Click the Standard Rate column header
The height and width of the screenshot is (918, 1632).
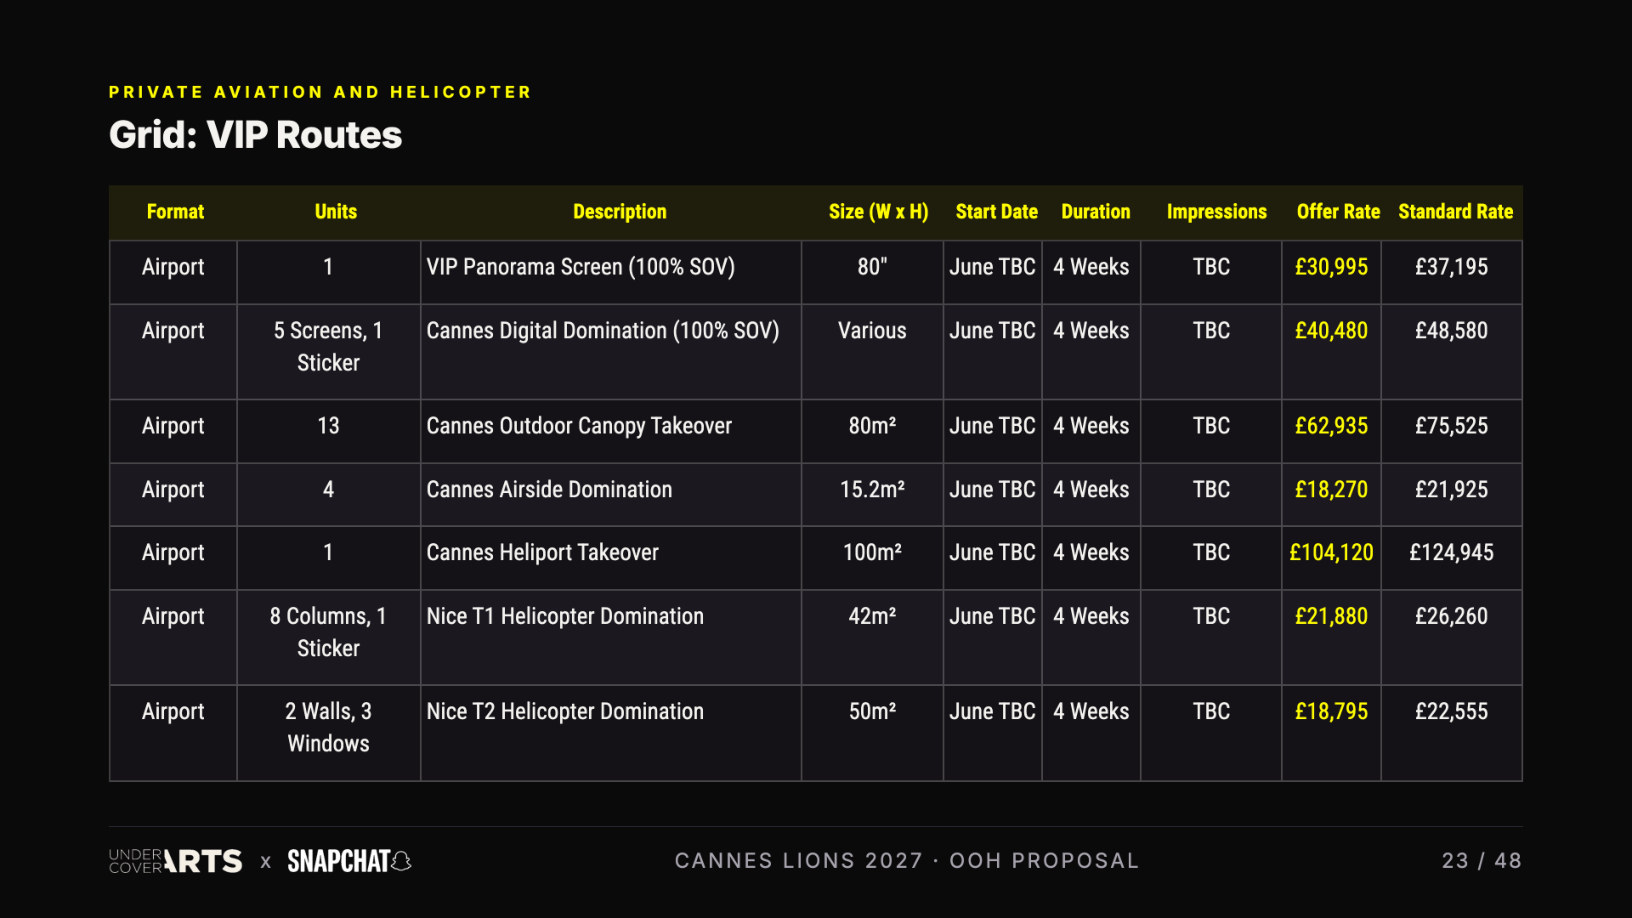[1455, 212]
